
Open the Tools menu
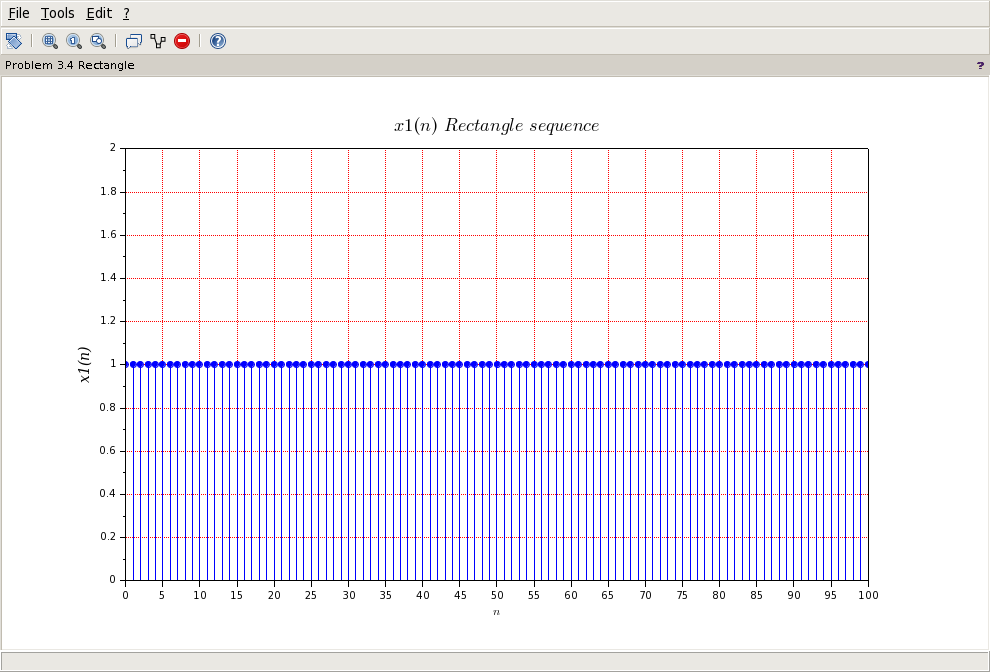tap(57, 13)
